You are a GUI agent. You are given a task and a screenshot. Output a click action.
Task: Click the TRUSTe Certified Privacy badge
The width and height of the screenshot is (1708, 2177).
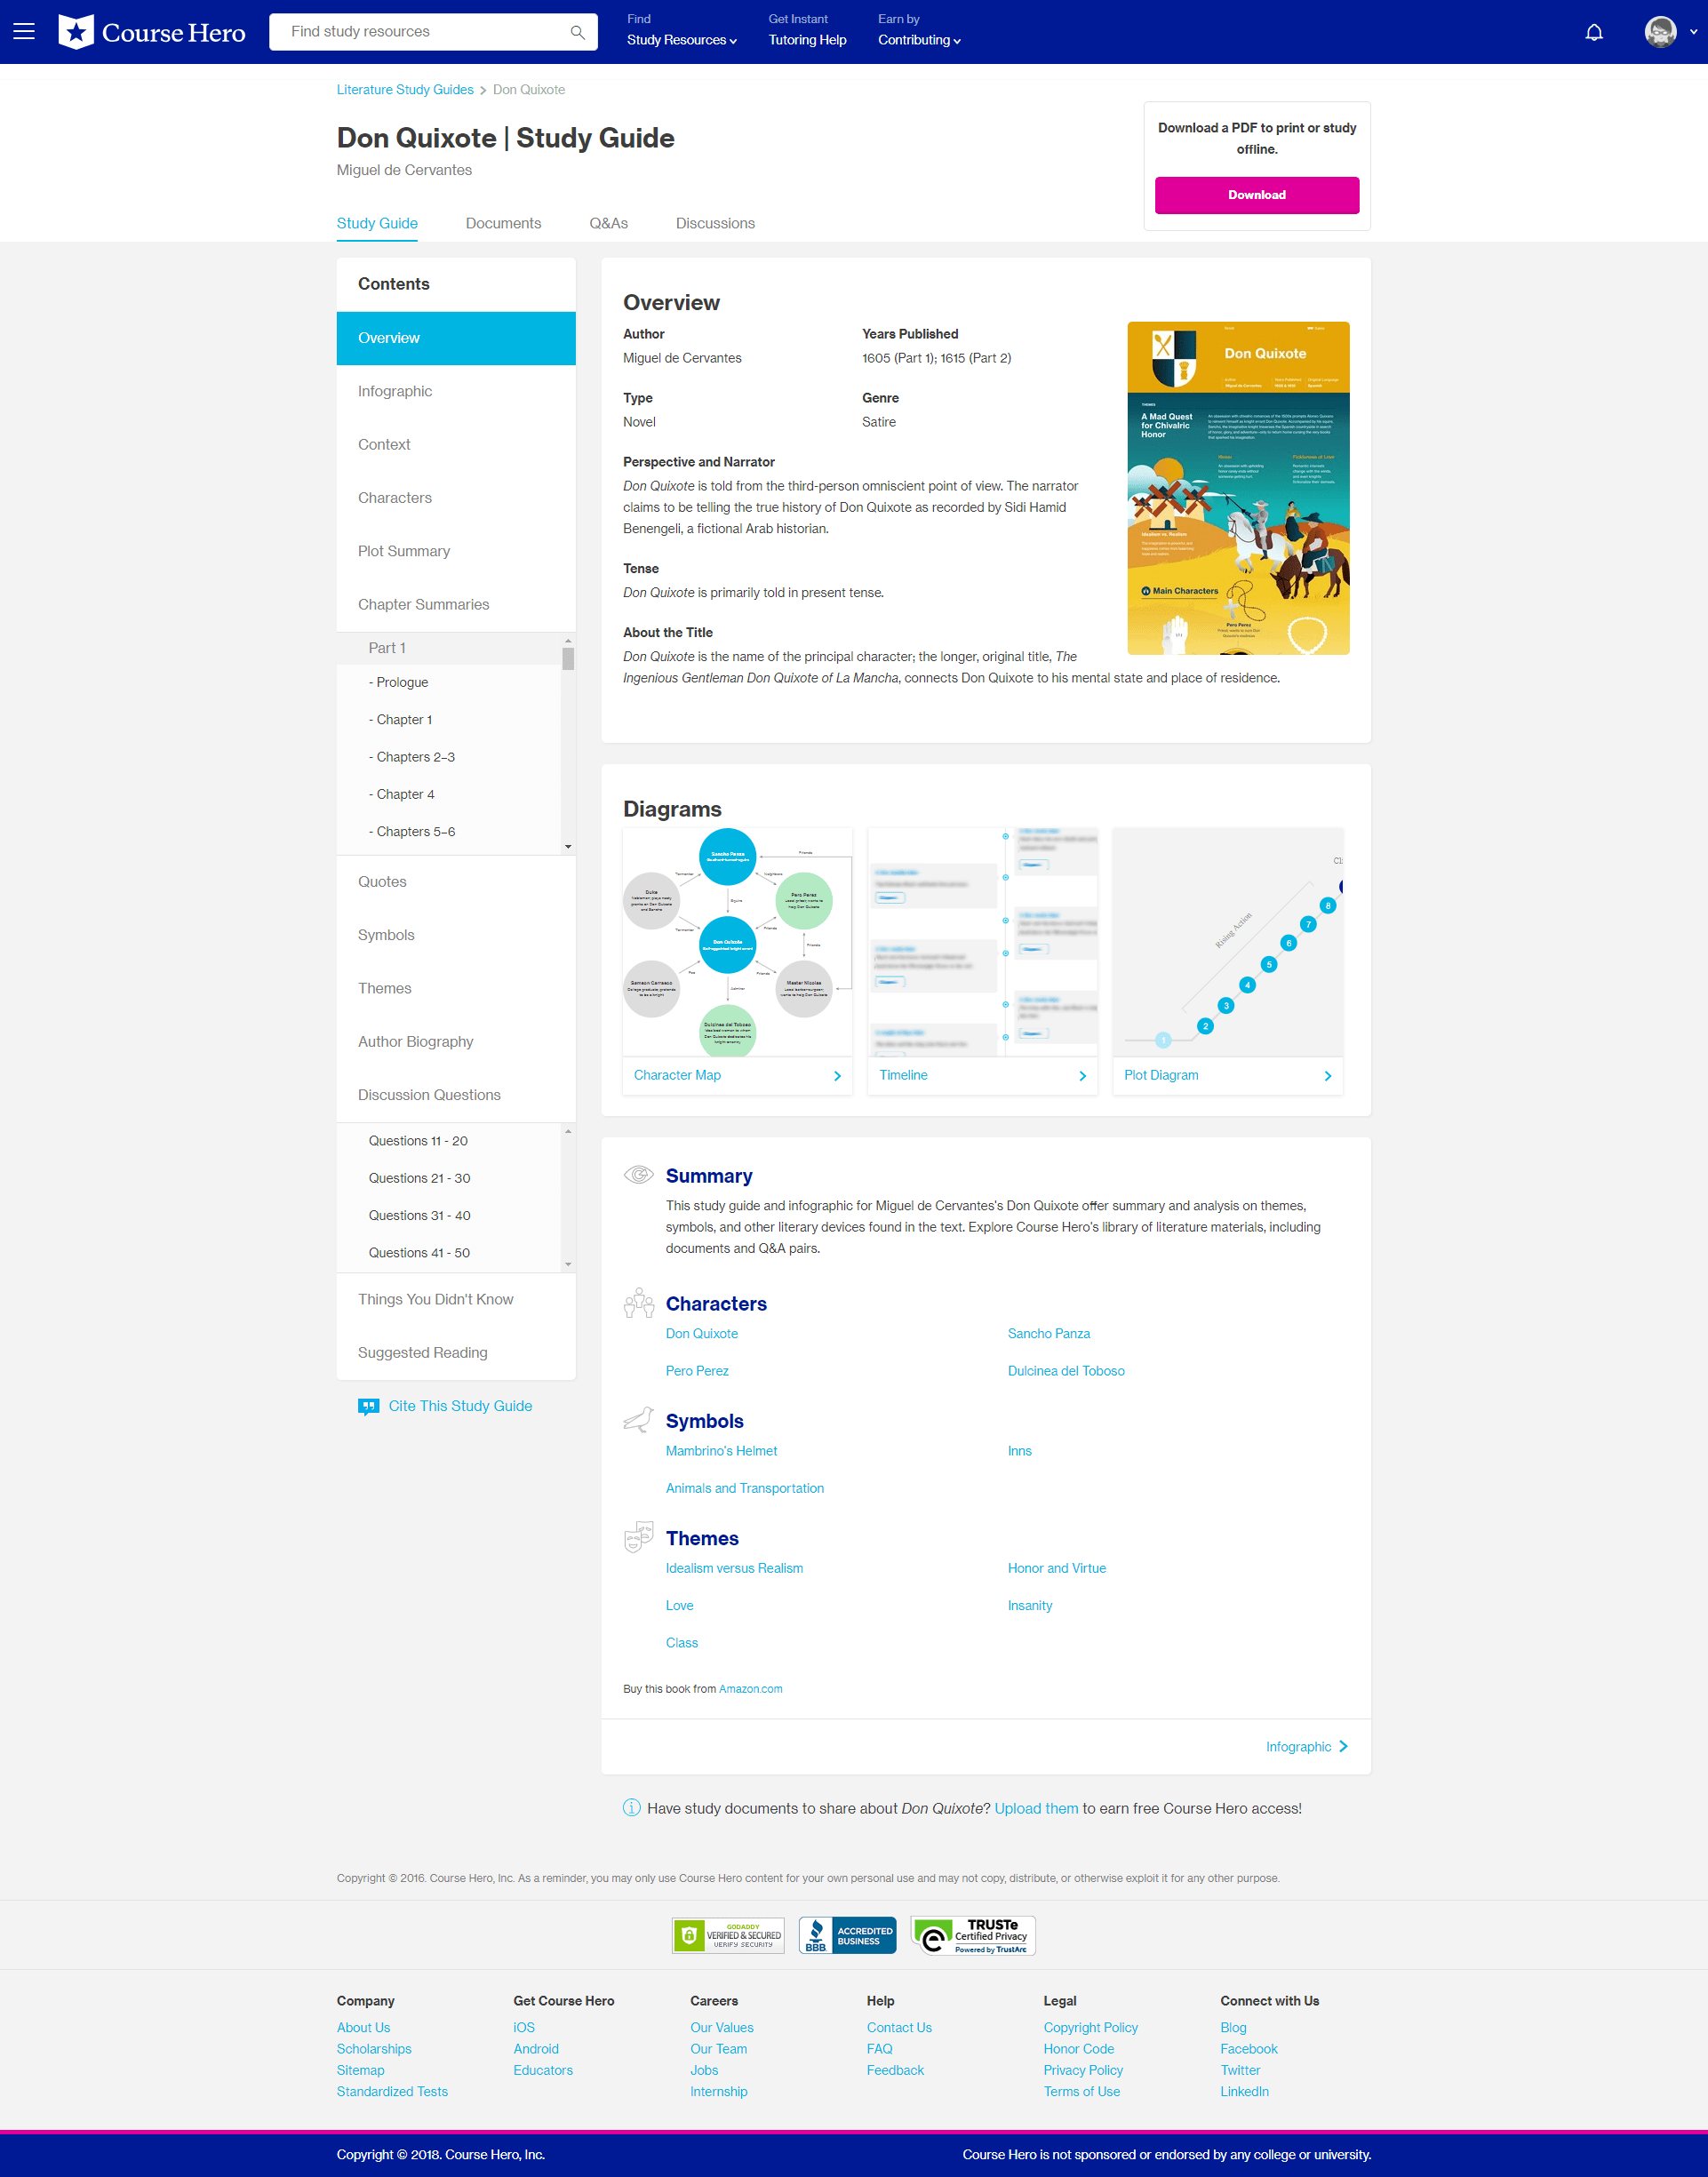click(973, 1935)
